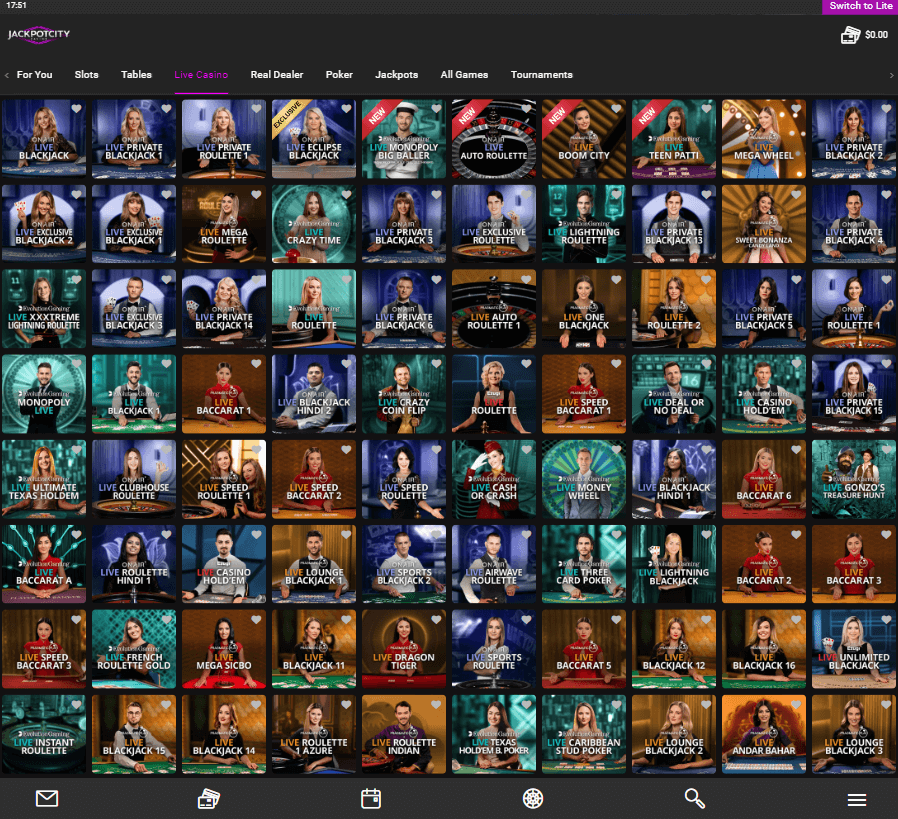Click heart icon on Mega Wheel
The height and width of the screenshot is (819, 898).
(x=796, y=109)
